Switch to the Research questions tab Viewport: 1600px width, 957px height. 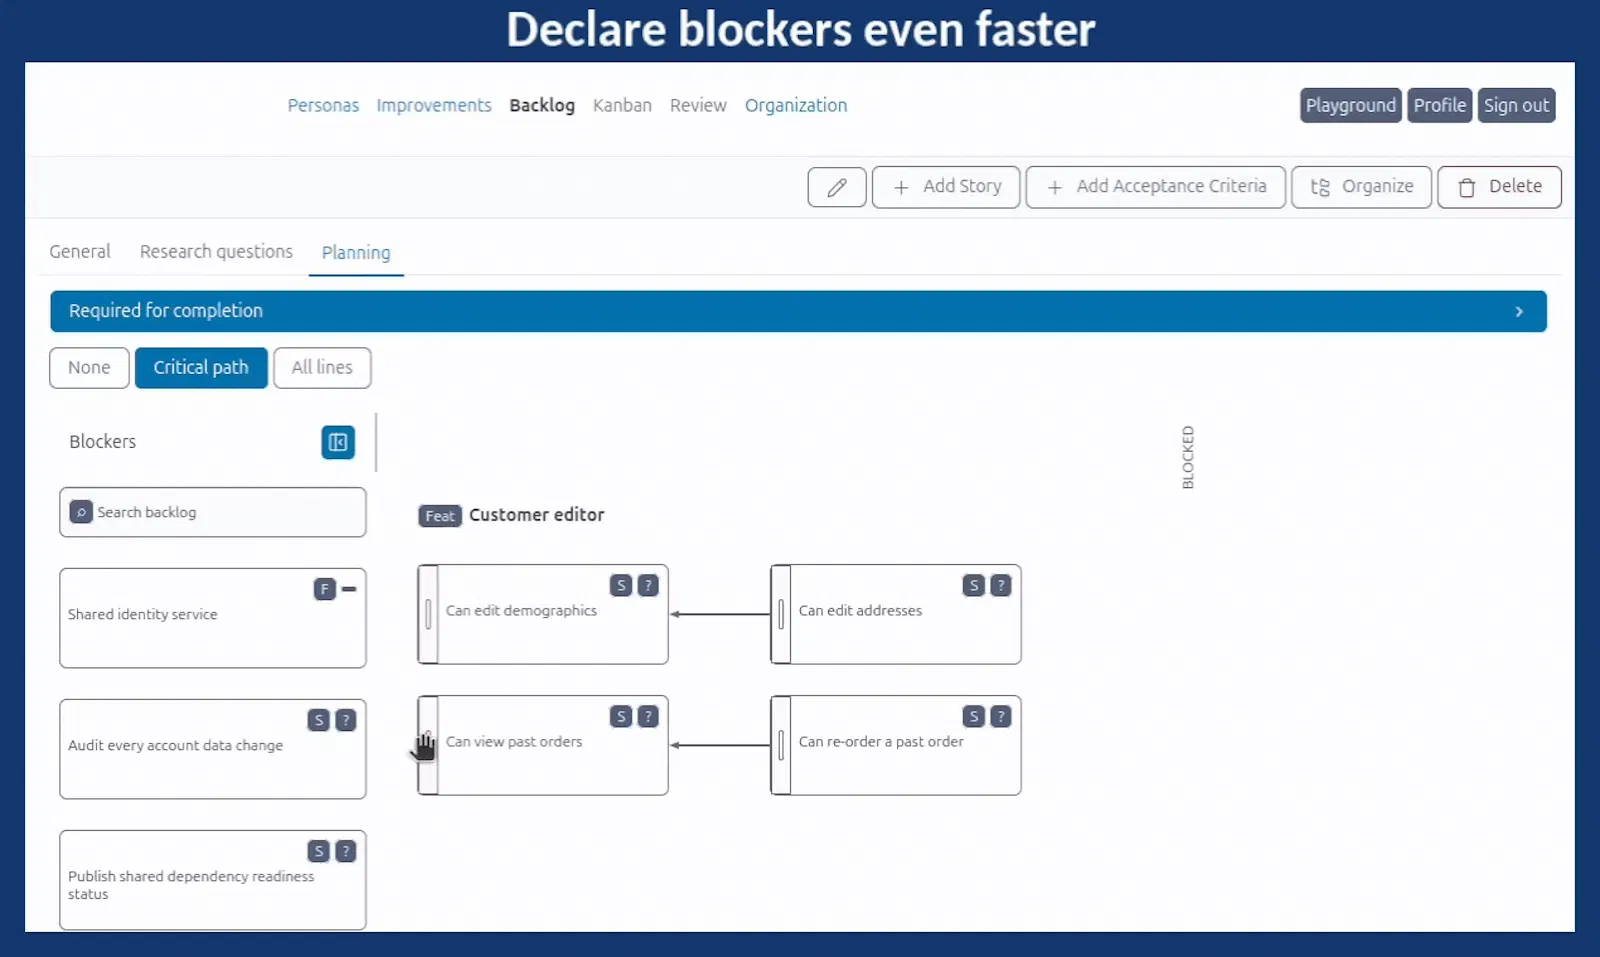(216, 252)
